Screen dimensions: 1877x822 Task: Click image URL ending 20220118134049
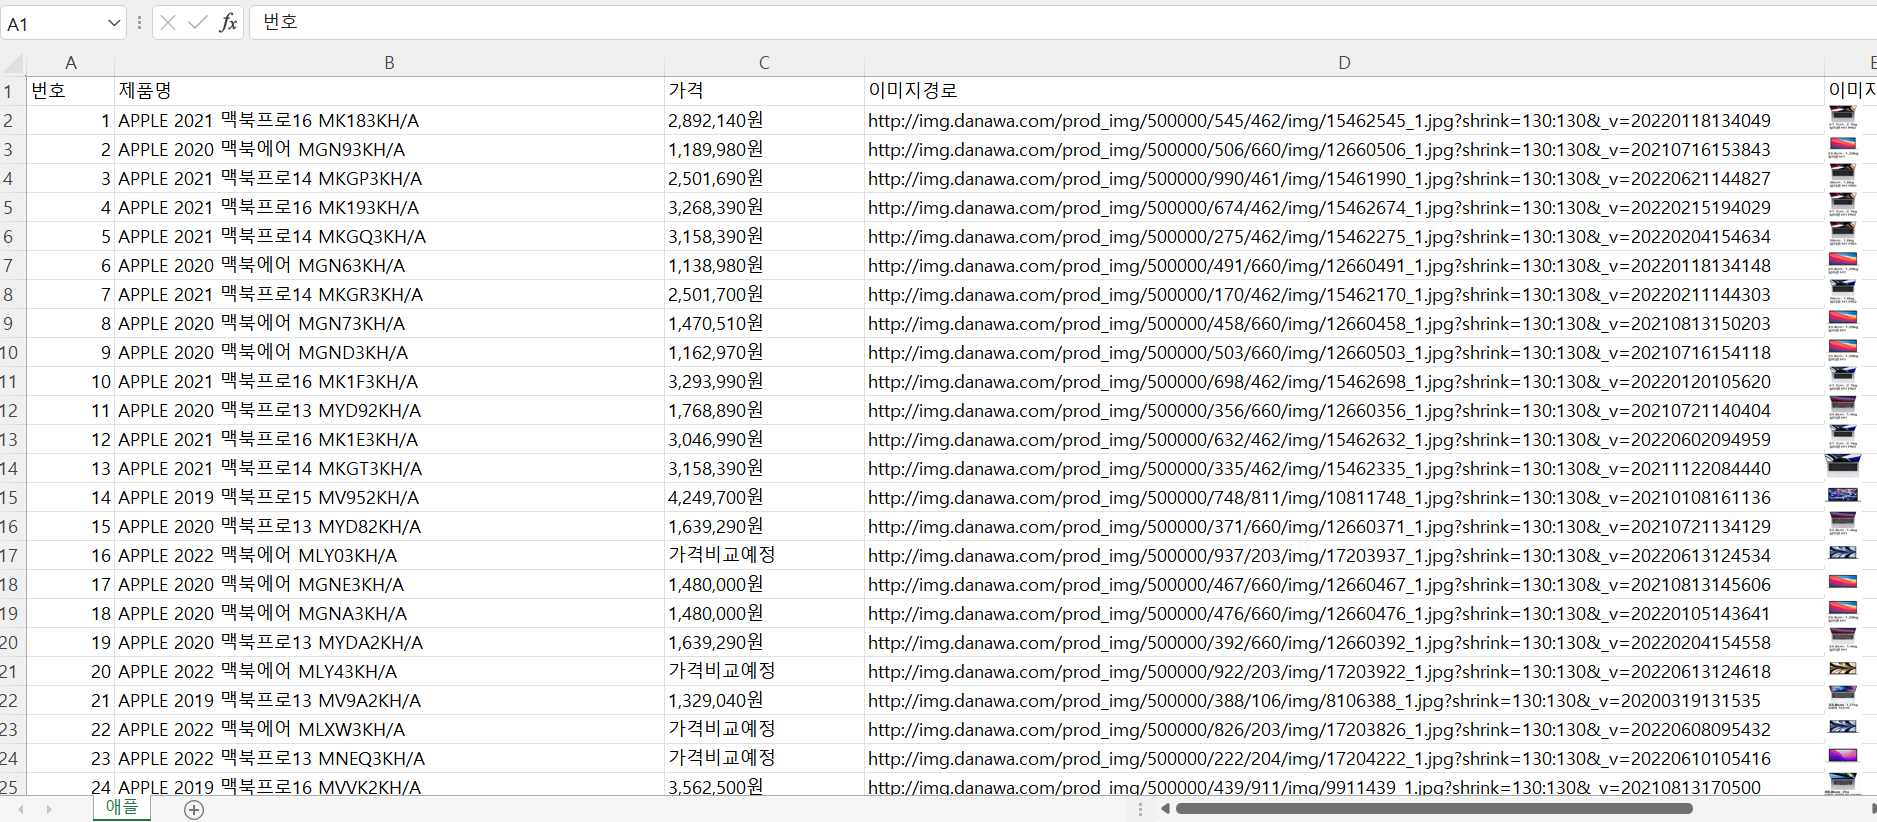coord(1344,121)
